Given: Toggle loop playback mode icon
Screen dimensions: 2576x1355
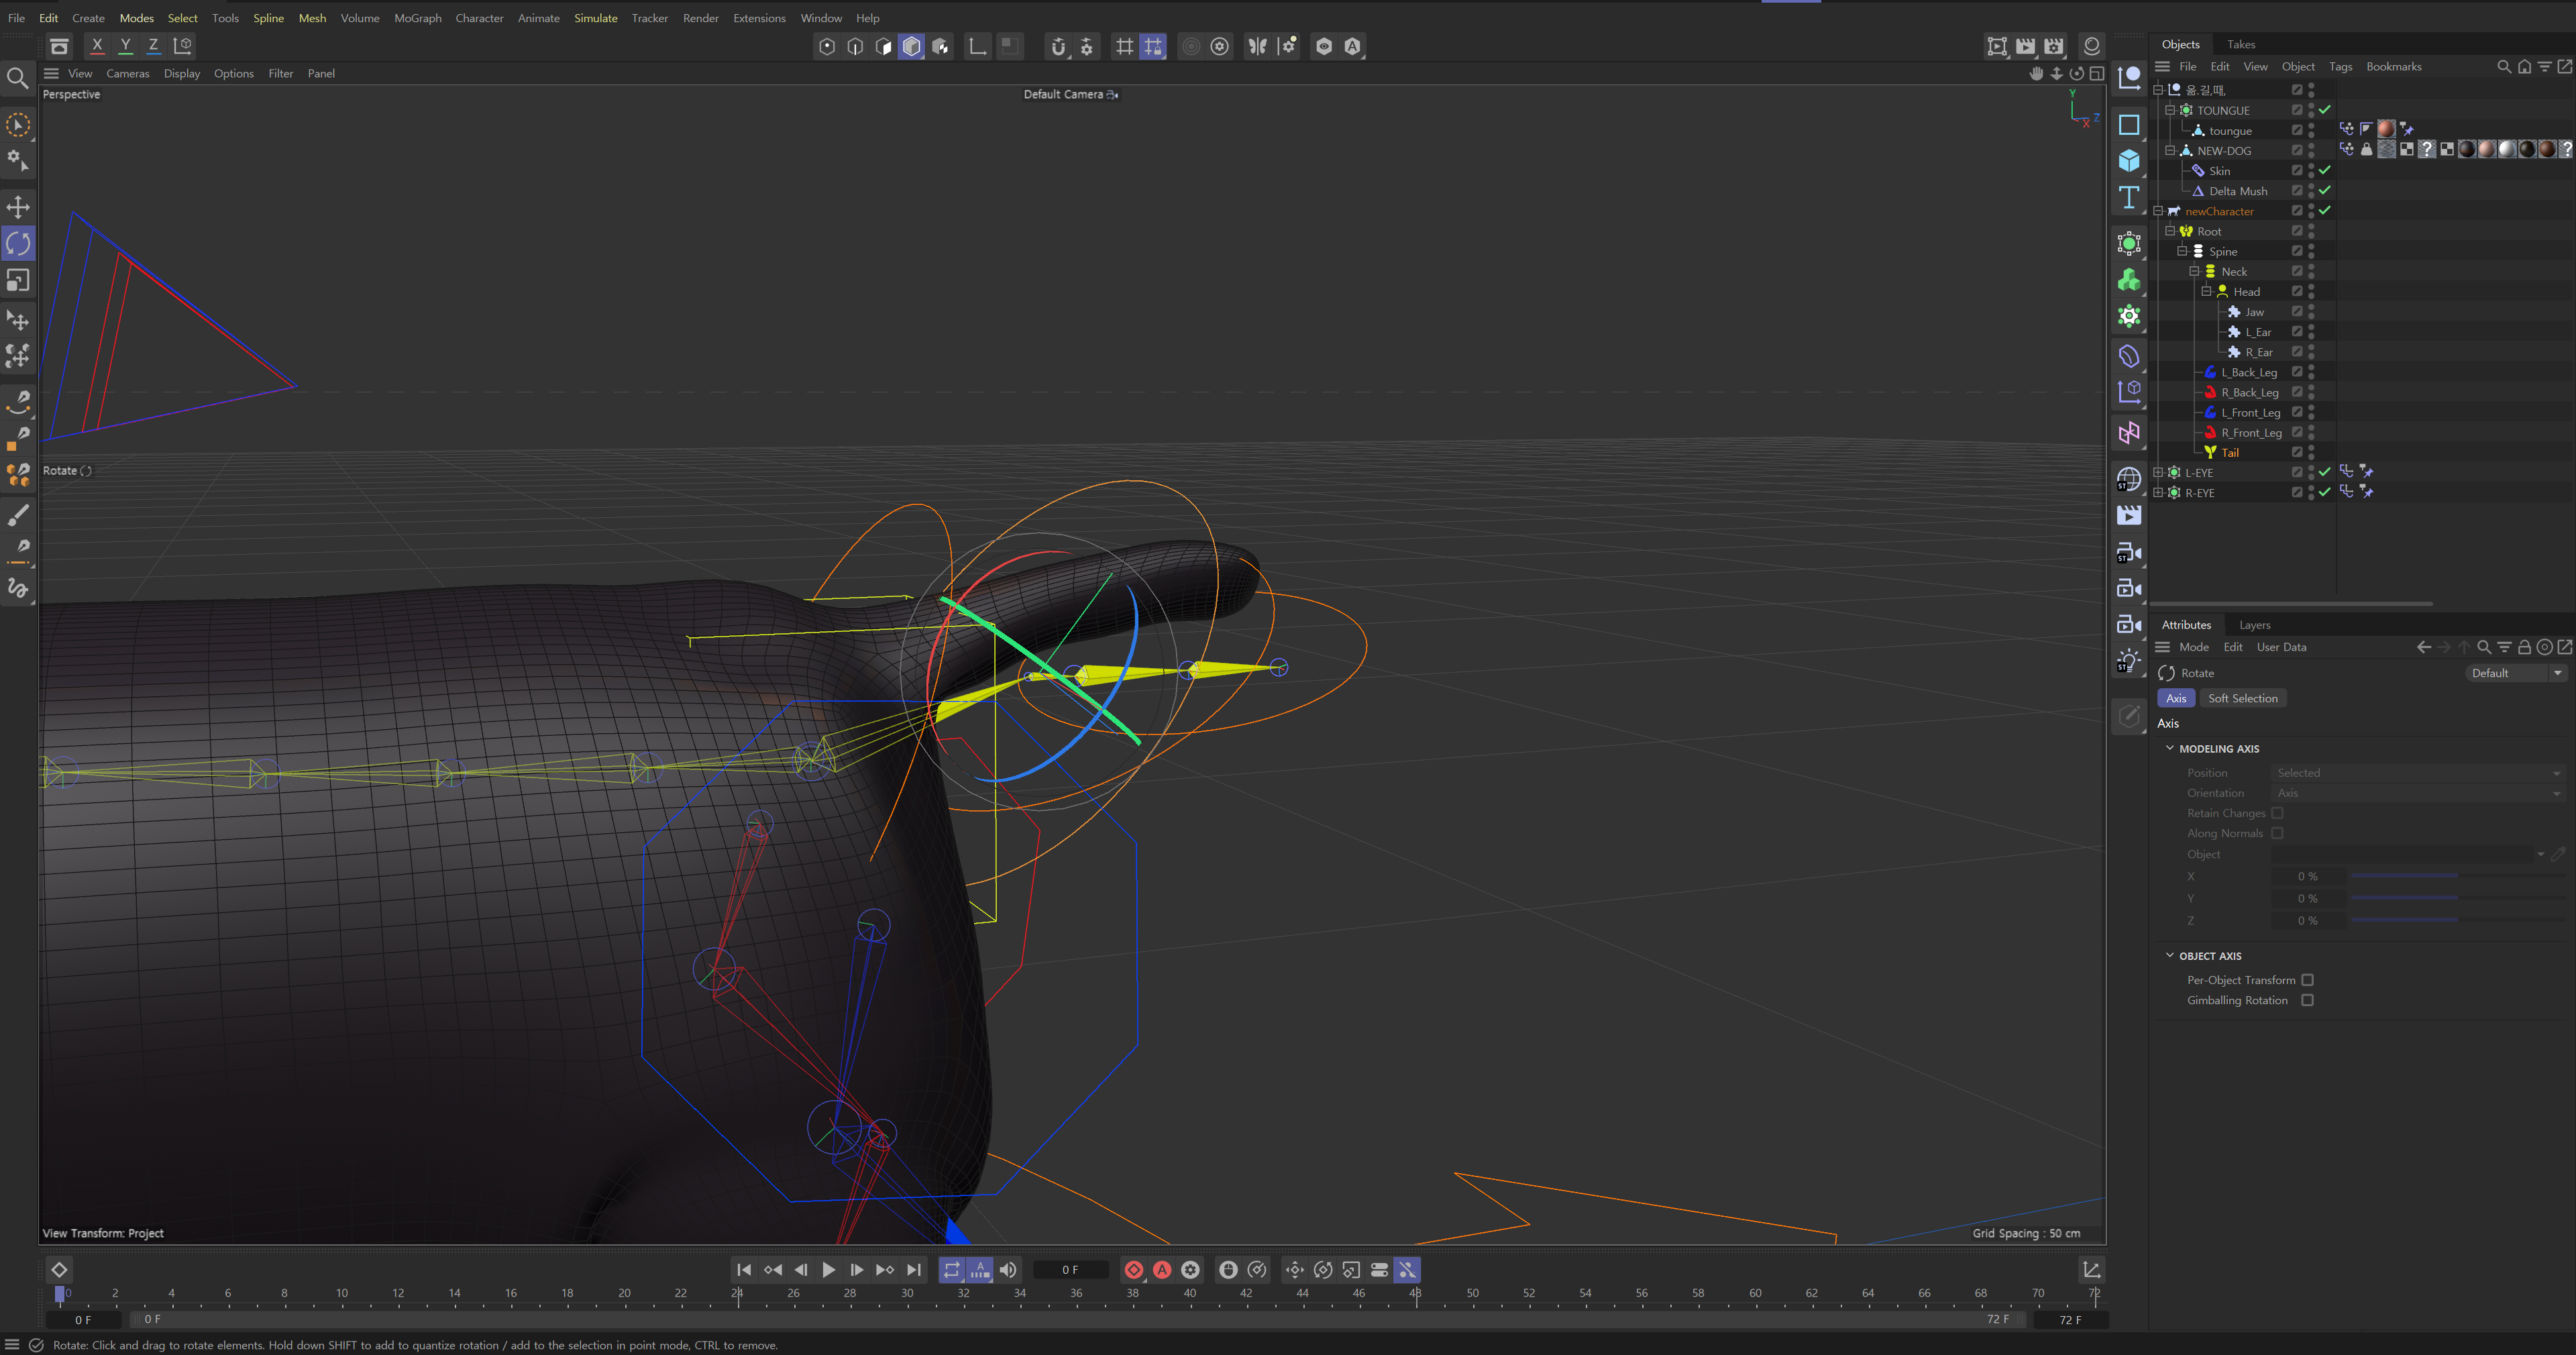Looking at the screenshot, I should click(x=952, y=1269).
